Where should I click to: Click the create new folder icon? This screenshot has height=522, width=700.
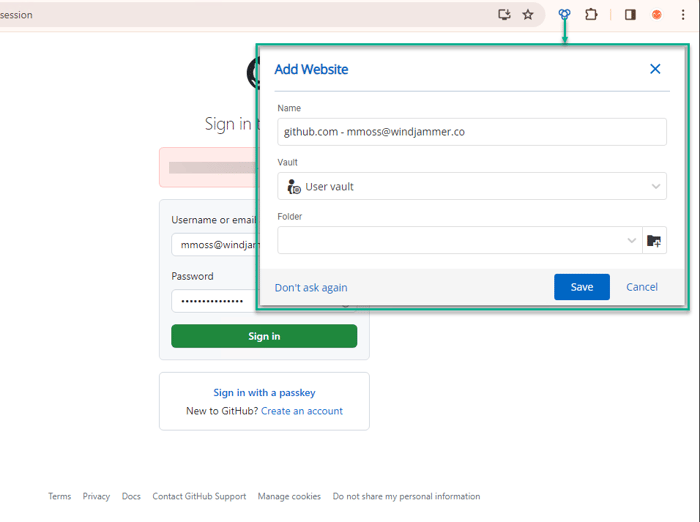click(x=654, y=241)
